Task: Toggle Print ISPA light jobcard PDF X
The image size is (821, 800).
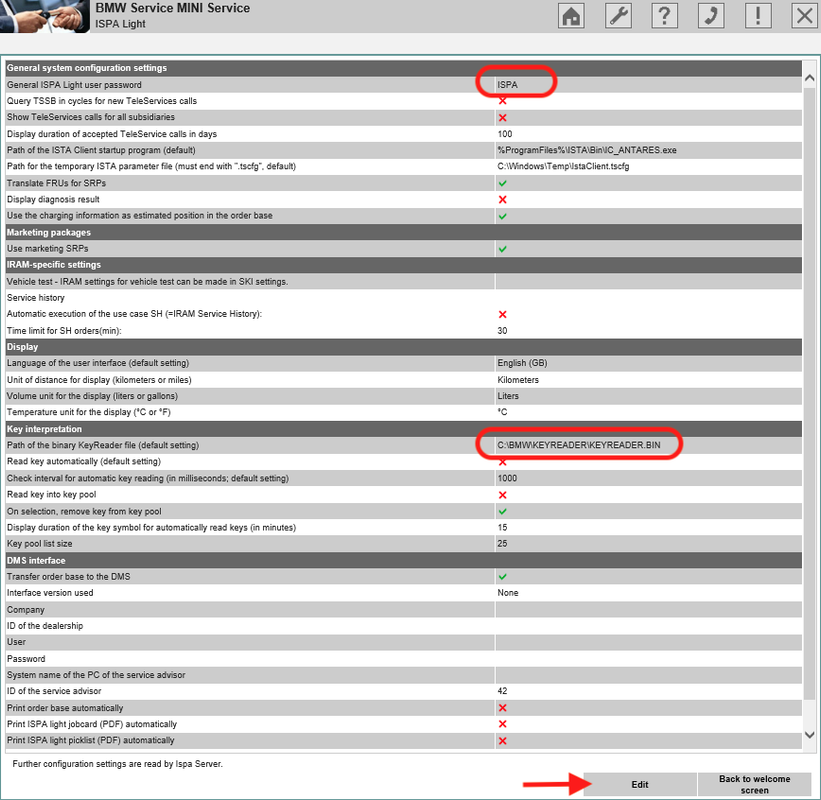Action: click(x=502, y=724)
